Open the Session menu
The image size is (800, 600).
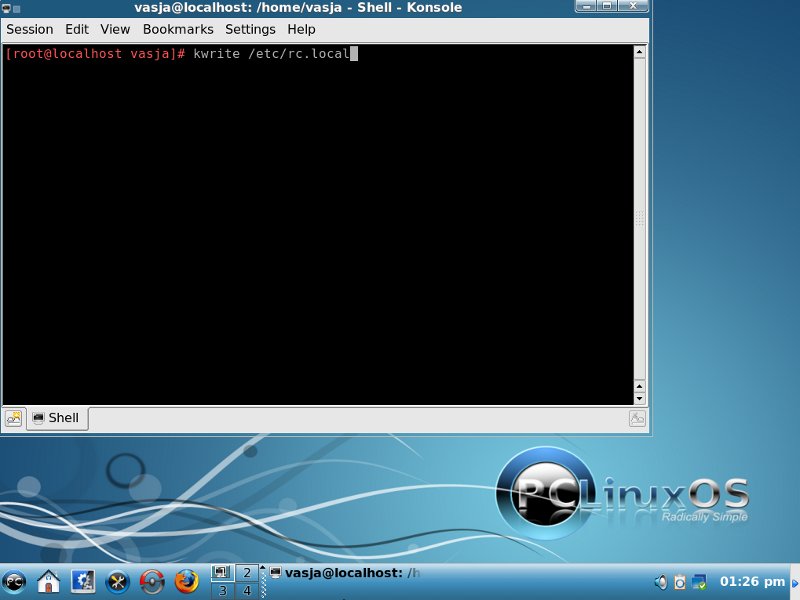30,30
